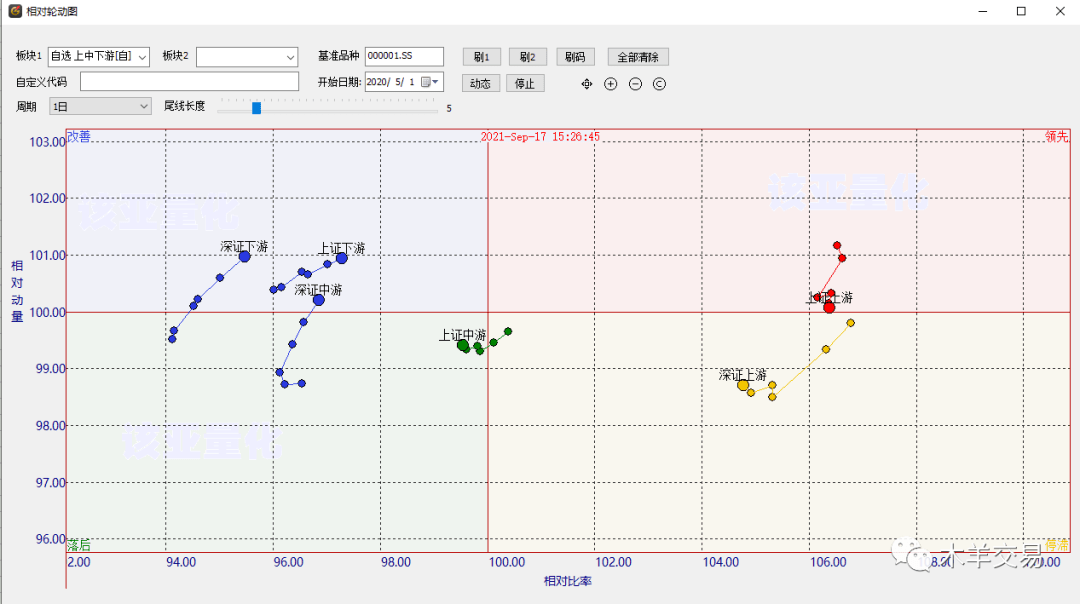The height and width of the screenshot is (604, 1080).
Task: Open the 板块2 dropdown list
Action: pos(290,57)
